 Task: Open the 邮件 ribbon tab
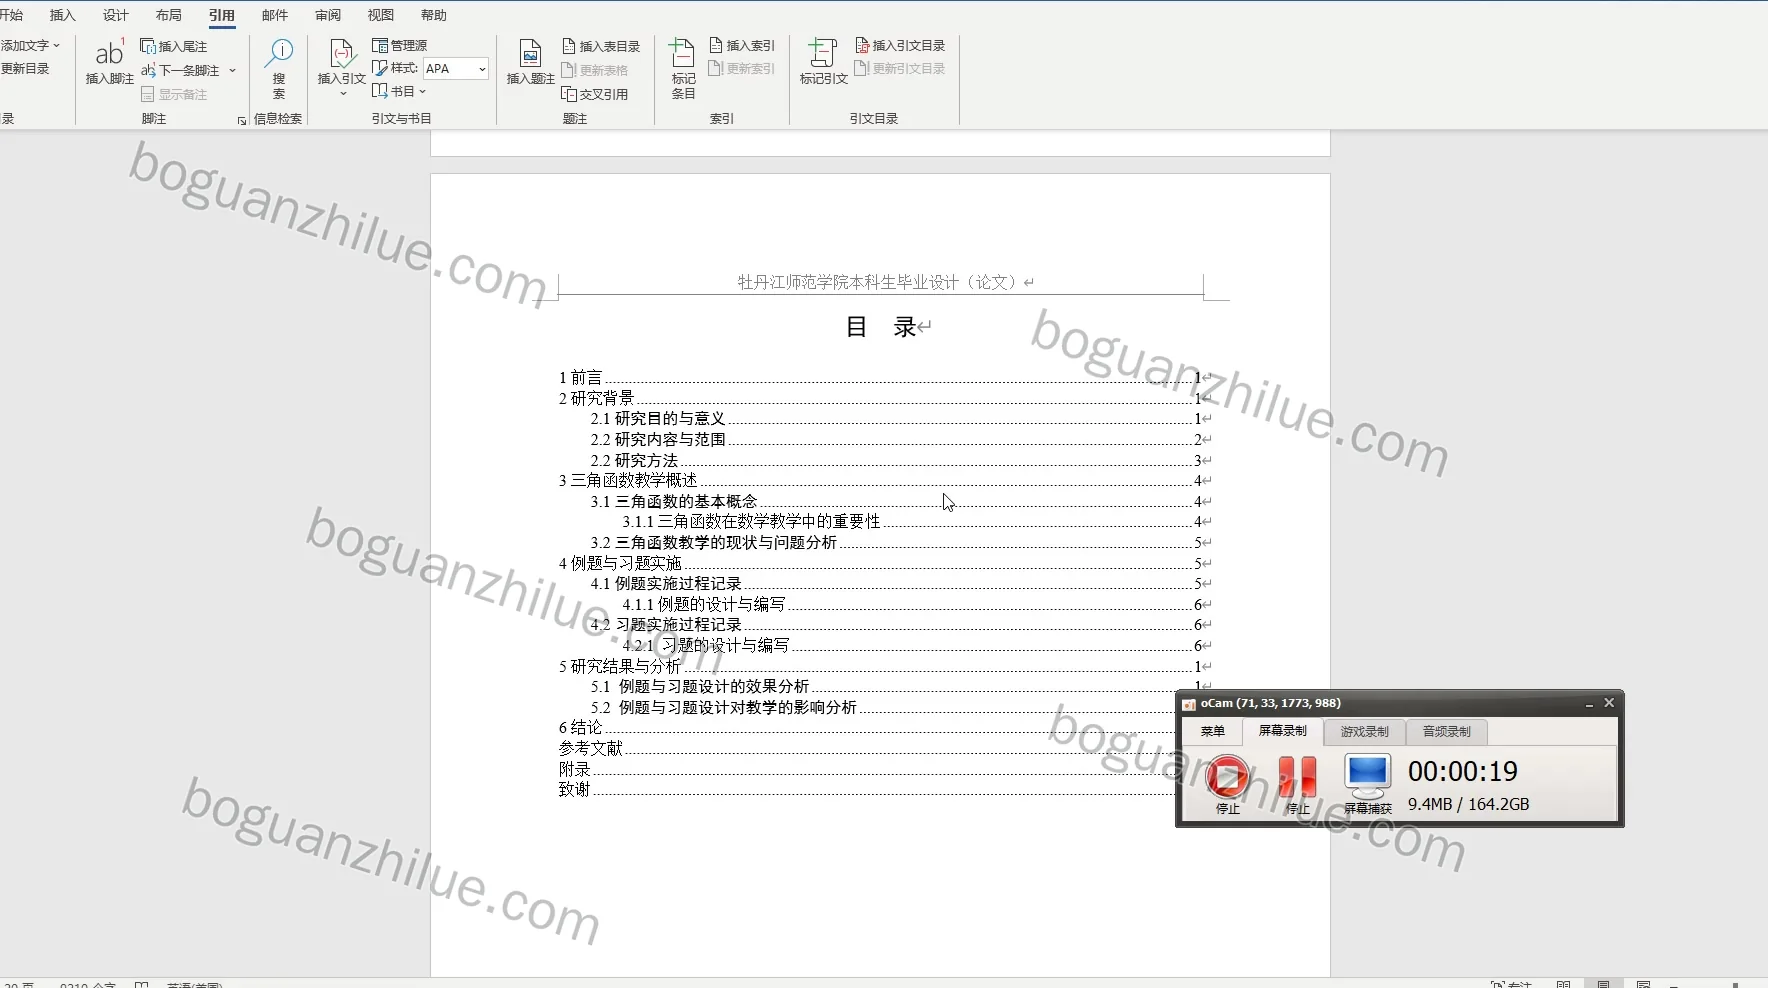(x=274, y=15)
